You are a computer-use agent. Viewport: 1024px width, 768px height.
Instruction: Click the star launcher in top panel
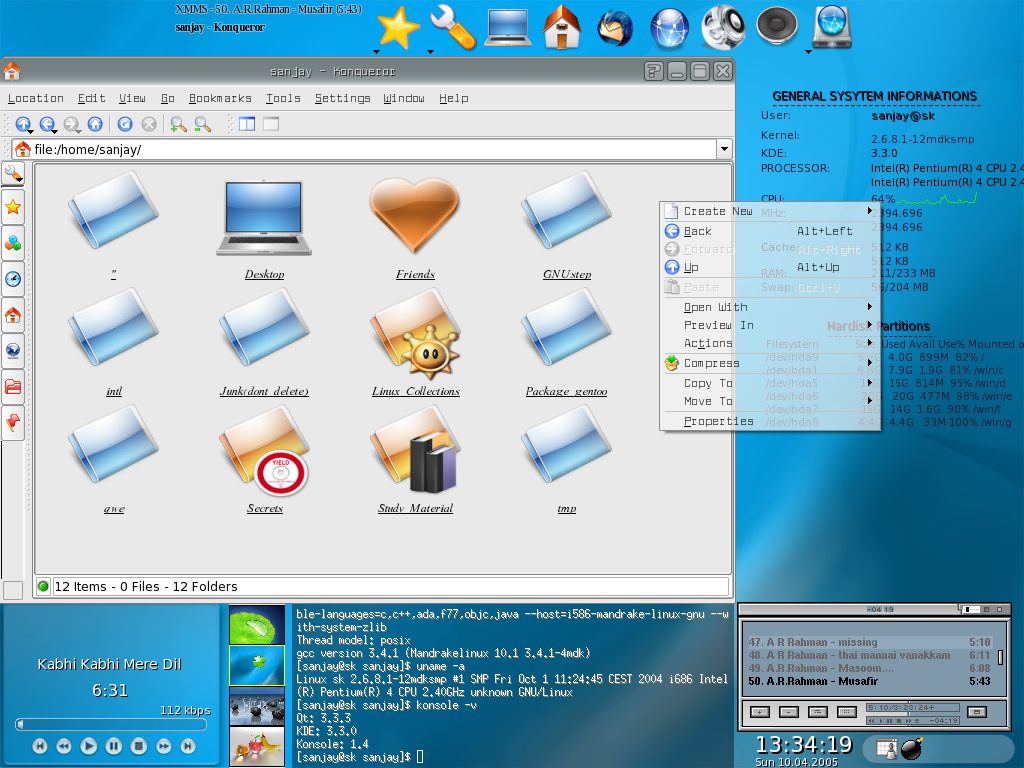[398, 28]
